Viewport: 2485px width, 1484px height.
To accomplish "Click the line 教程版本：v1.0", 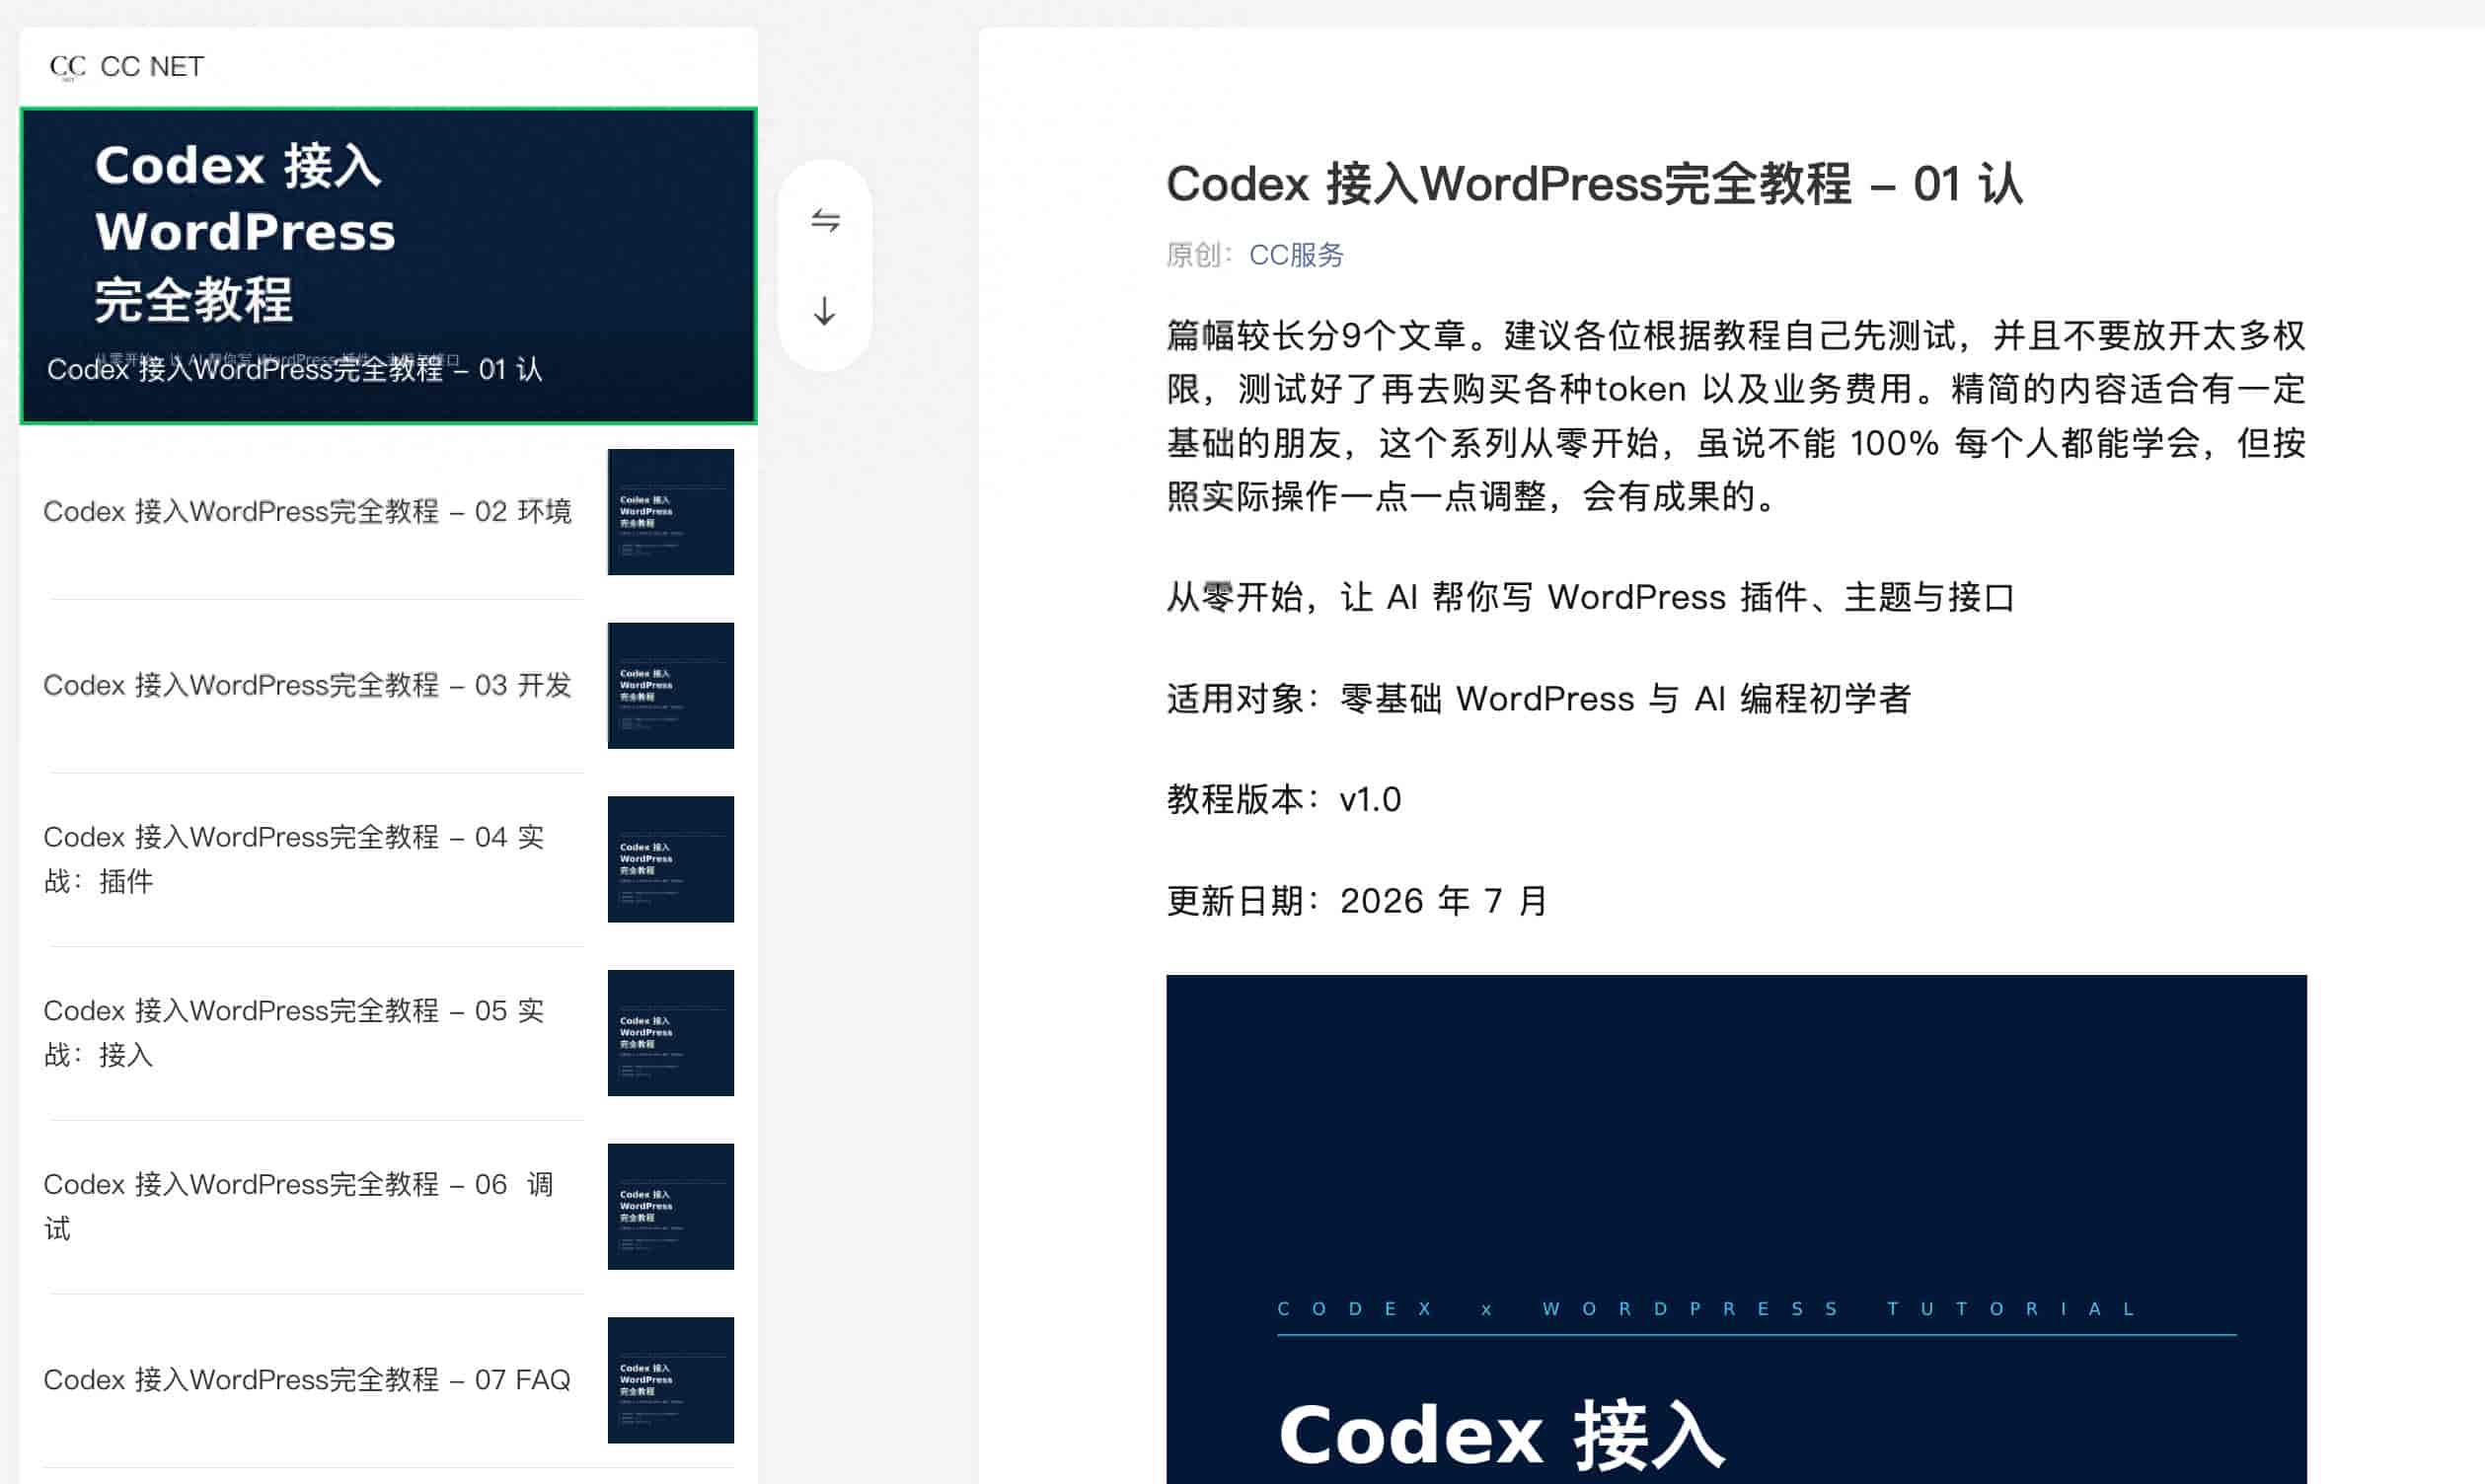I will click(1284, 800).
